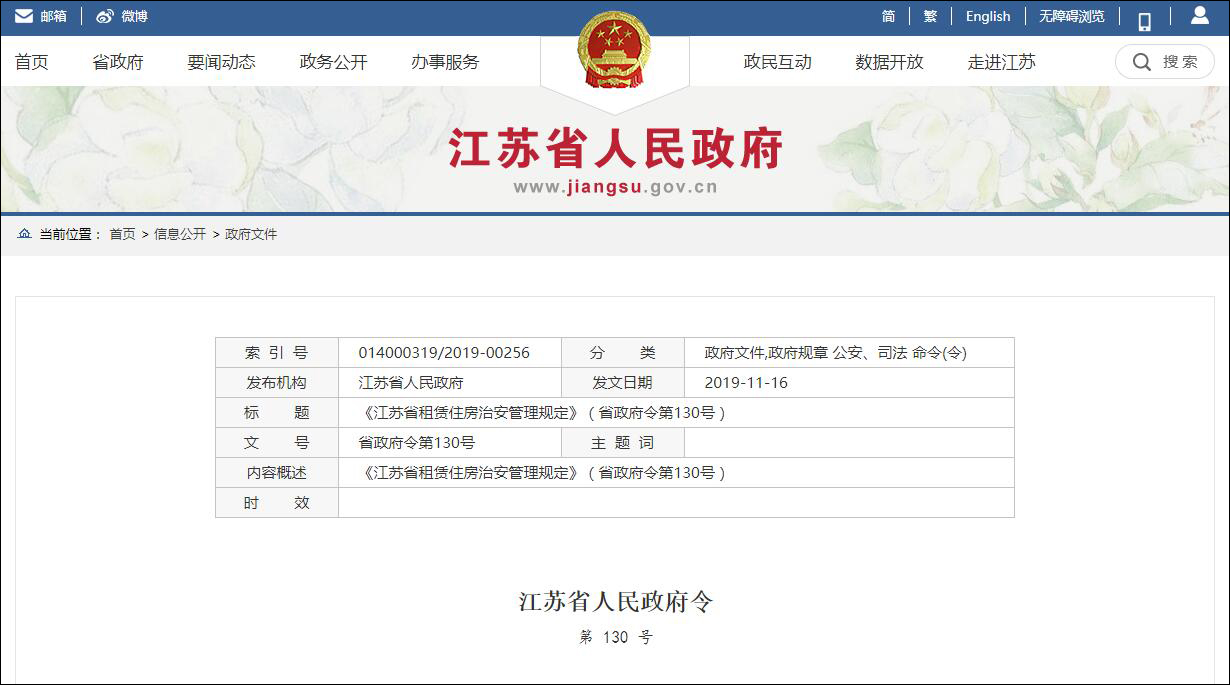Click the 文号 value 省政府令第130号
The height and width of the screenshot is (685, 1230).
[416, 443]
